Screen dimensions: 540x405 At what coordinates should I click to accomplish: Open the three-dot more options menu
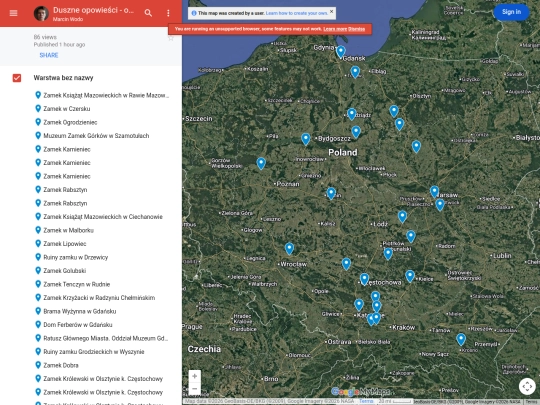tap(168, 13)
